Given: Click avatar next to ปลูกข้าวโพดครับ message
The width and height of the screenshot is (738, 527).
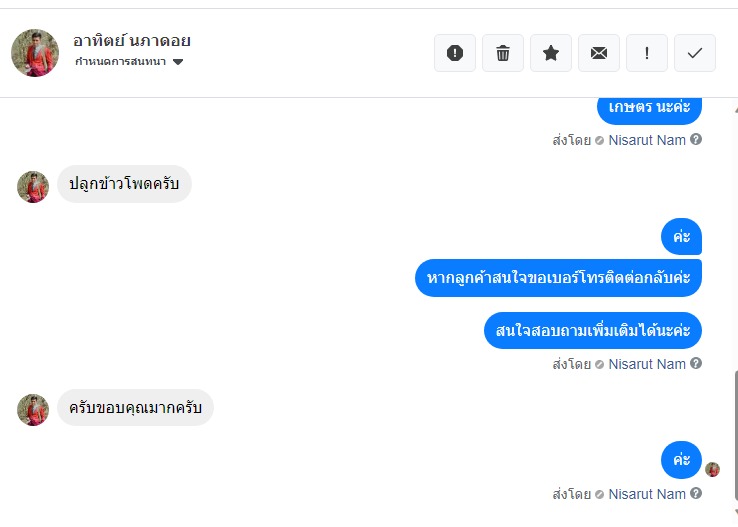Looking at the screenshot, I should [33, 187].
